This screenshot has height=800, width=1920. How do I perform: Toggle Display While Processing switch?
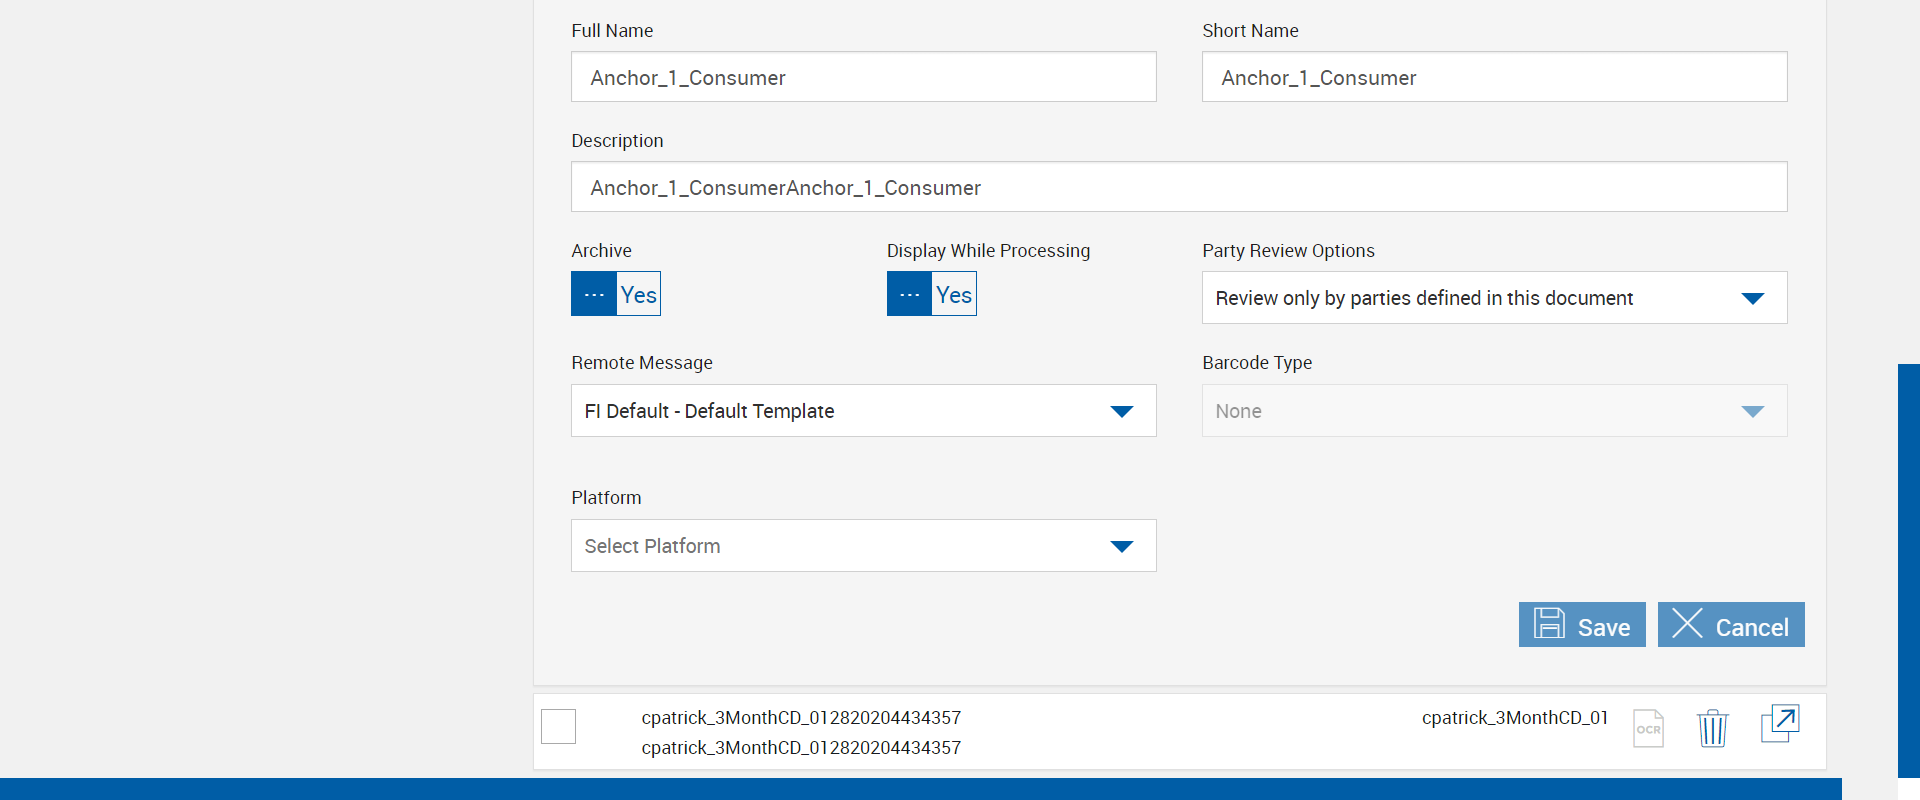click(x=931, y=294)
